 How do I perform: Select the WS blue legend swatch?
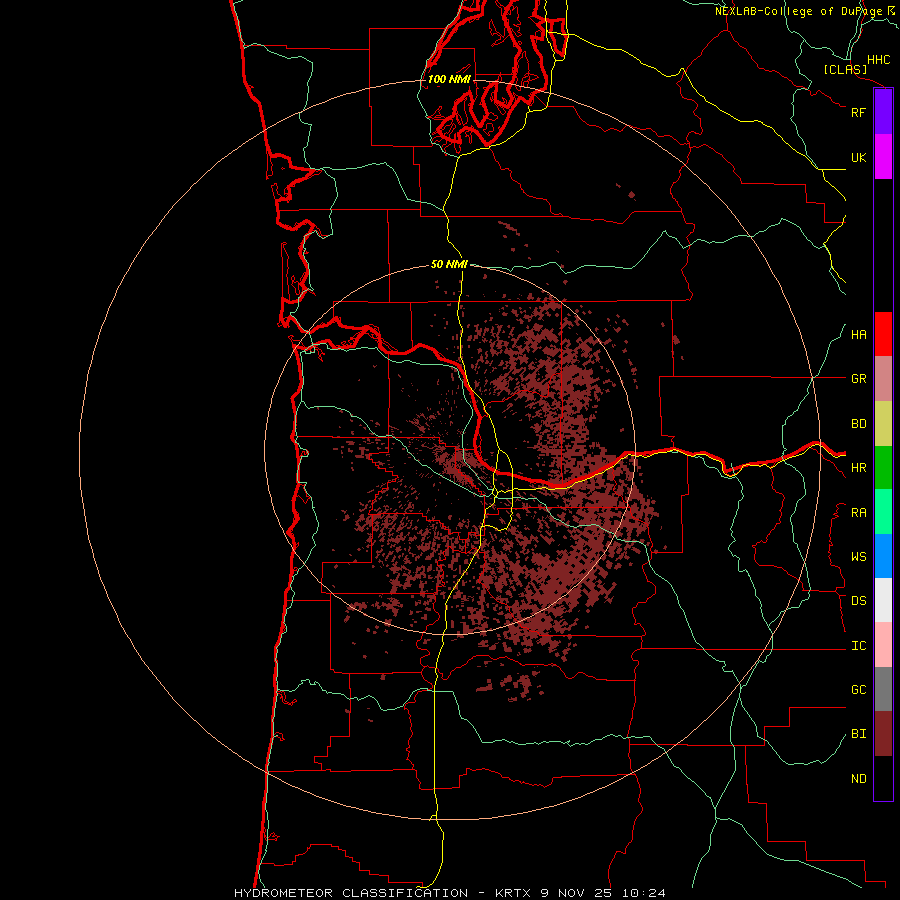coord(883,556)
